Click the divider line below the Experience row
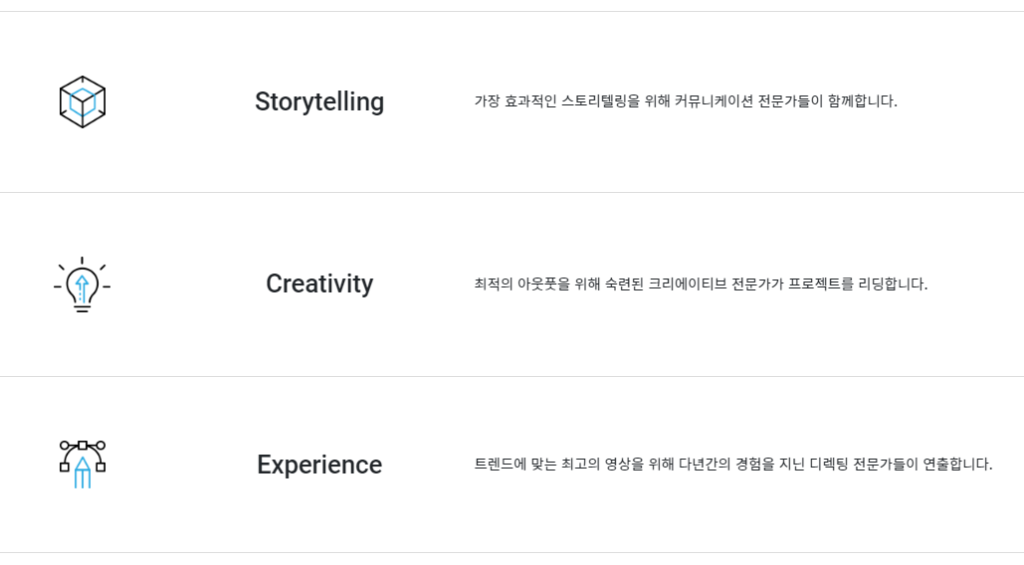The width and height of the screenshot is (1024, 565). pos(512,552)
